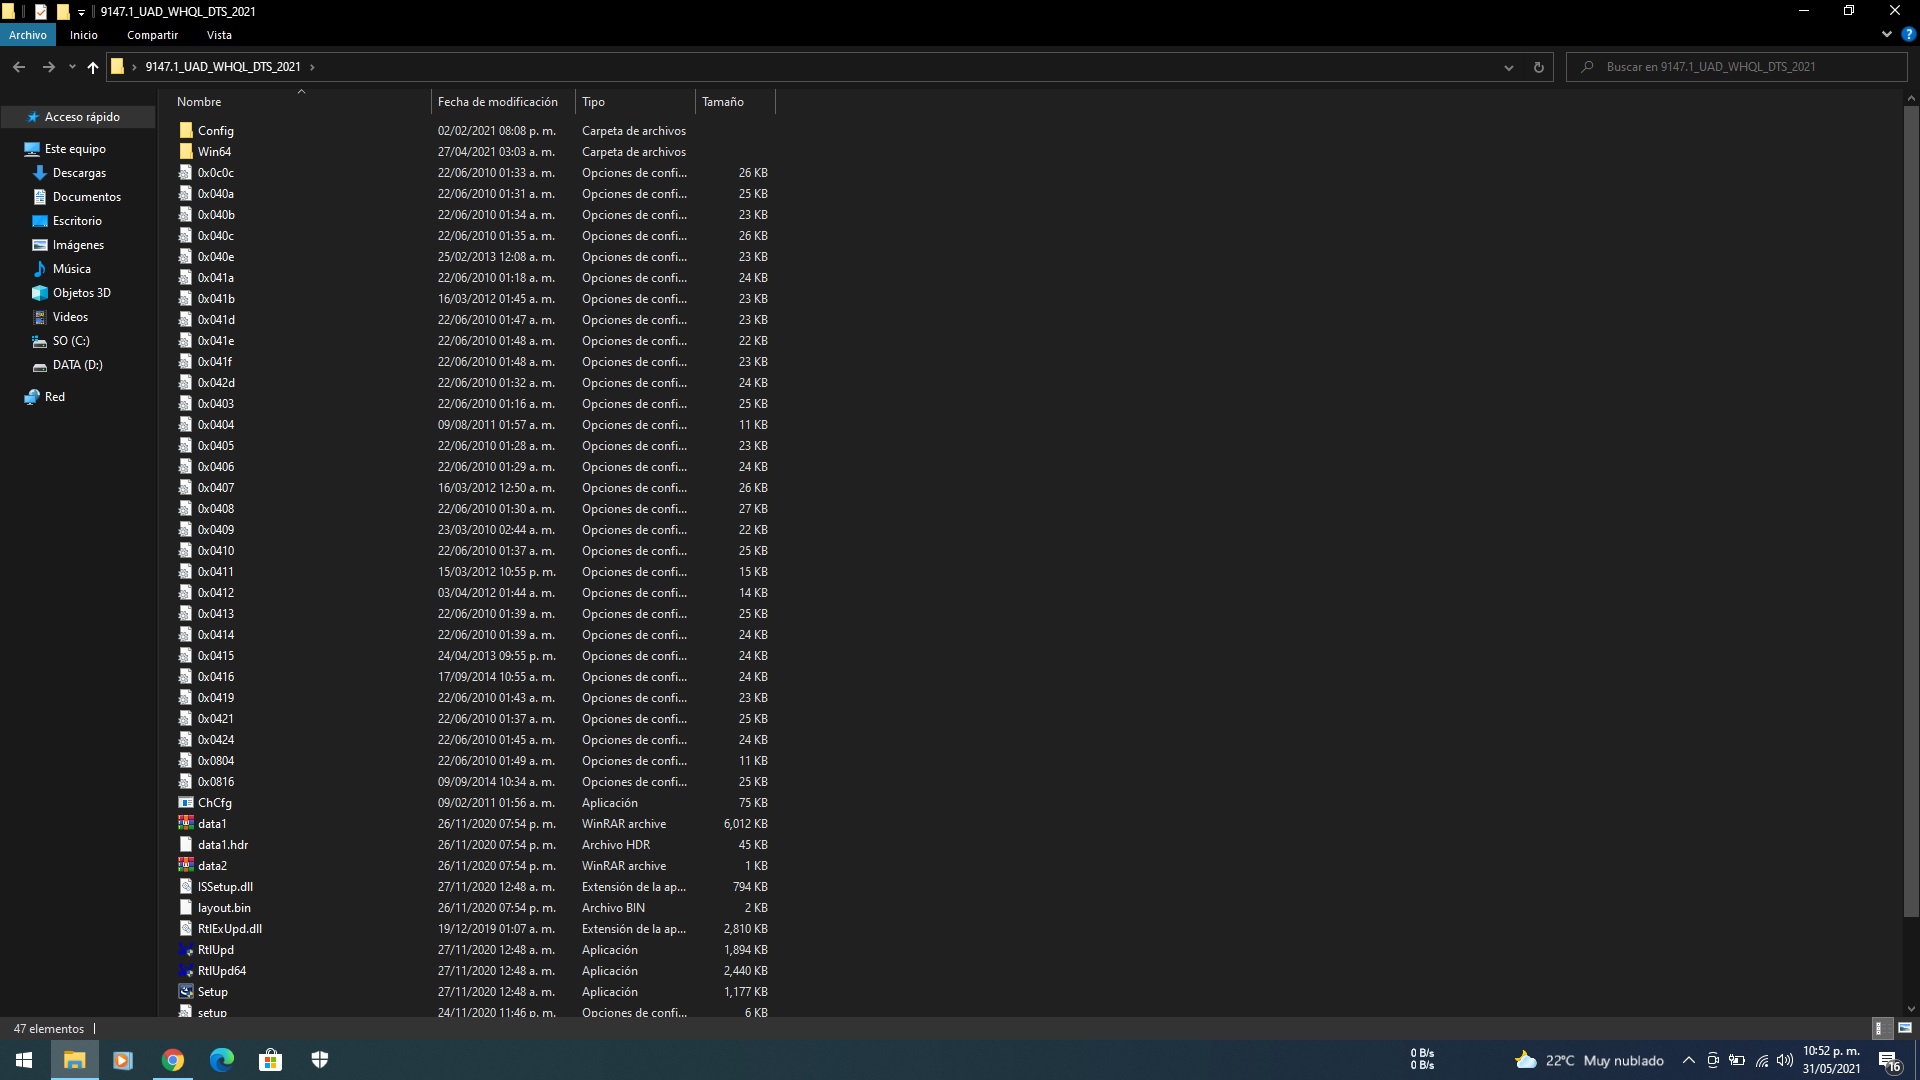The height and width of the screenshot is (1080, 1920).
Task: Sort by Tamaño column header
Action: 735,102
